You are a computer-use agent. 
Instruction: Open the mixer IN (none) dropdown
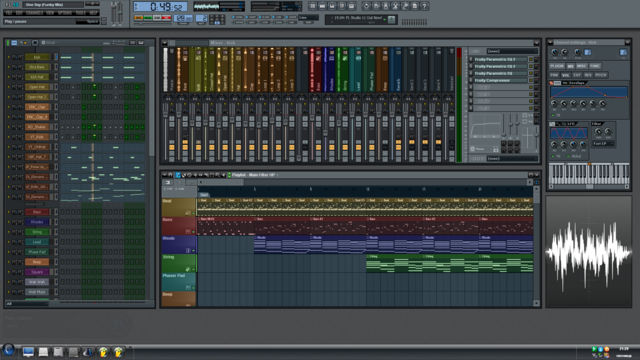coord(512,51)
